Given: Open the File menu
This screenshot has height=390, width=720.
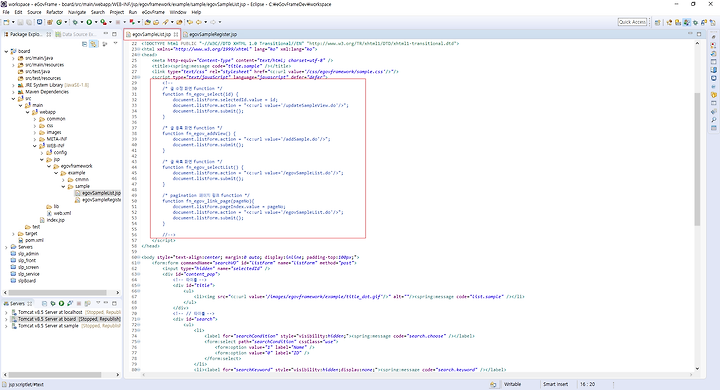Looking at the screenshot, I should pos(6,12).
